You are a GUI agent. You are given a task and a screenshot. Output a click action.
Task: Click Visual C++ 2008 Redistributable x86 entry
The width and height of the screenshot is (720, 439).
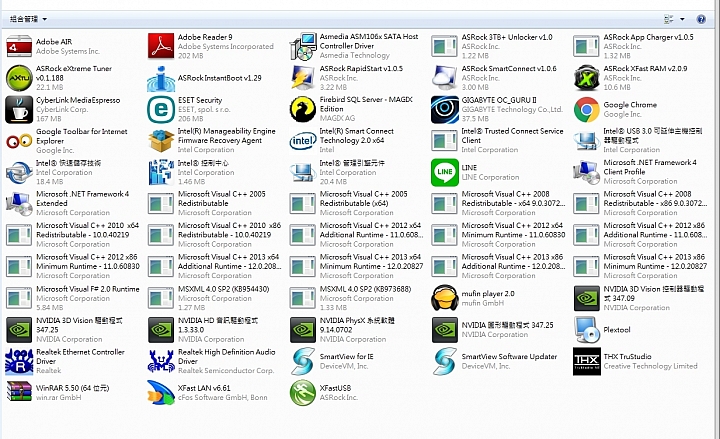point(641,203)
